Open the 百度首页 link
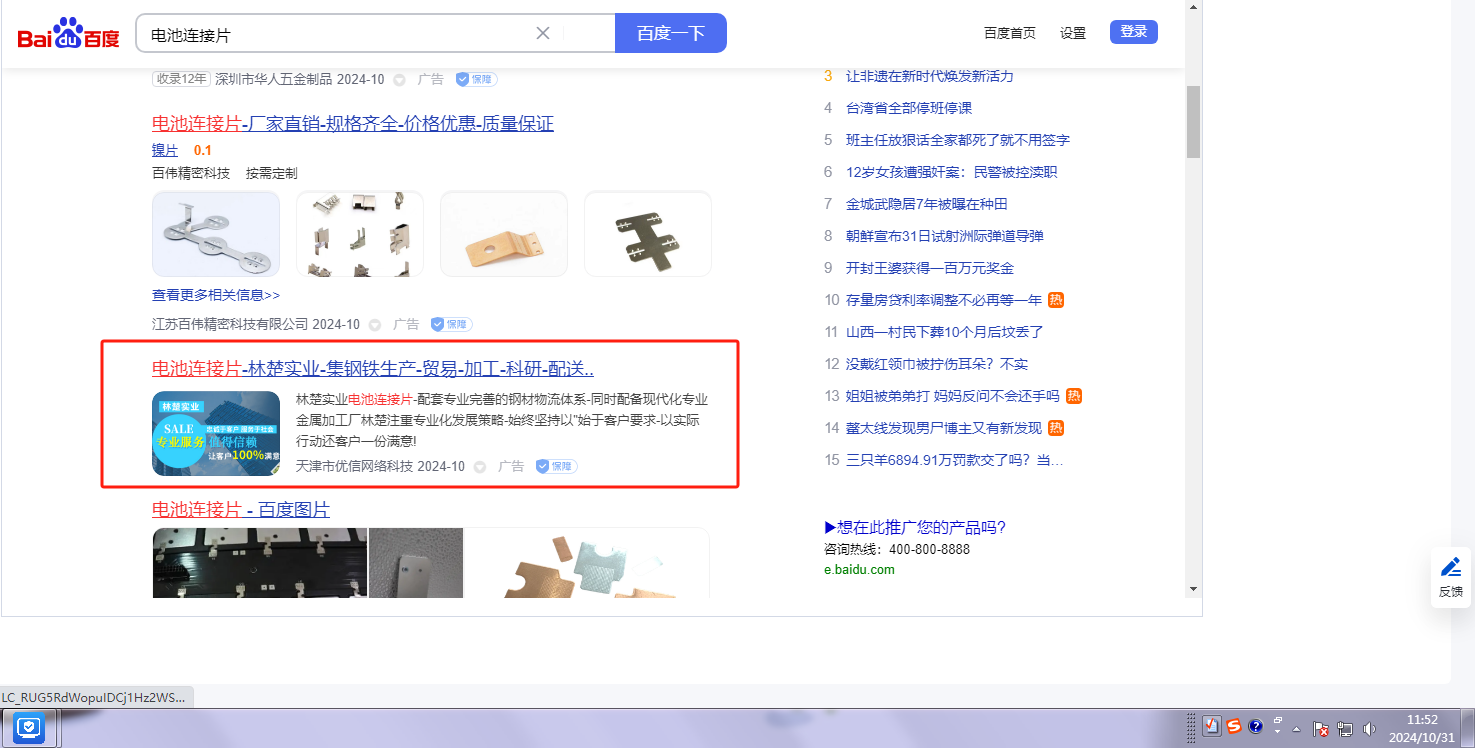 1010,33
